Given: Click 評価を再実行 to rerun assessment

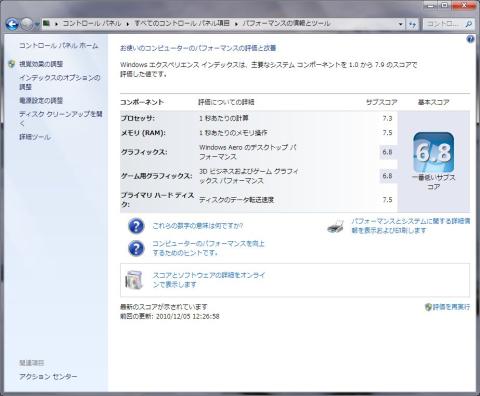Looking at the screenshot, I should (451, 307).
